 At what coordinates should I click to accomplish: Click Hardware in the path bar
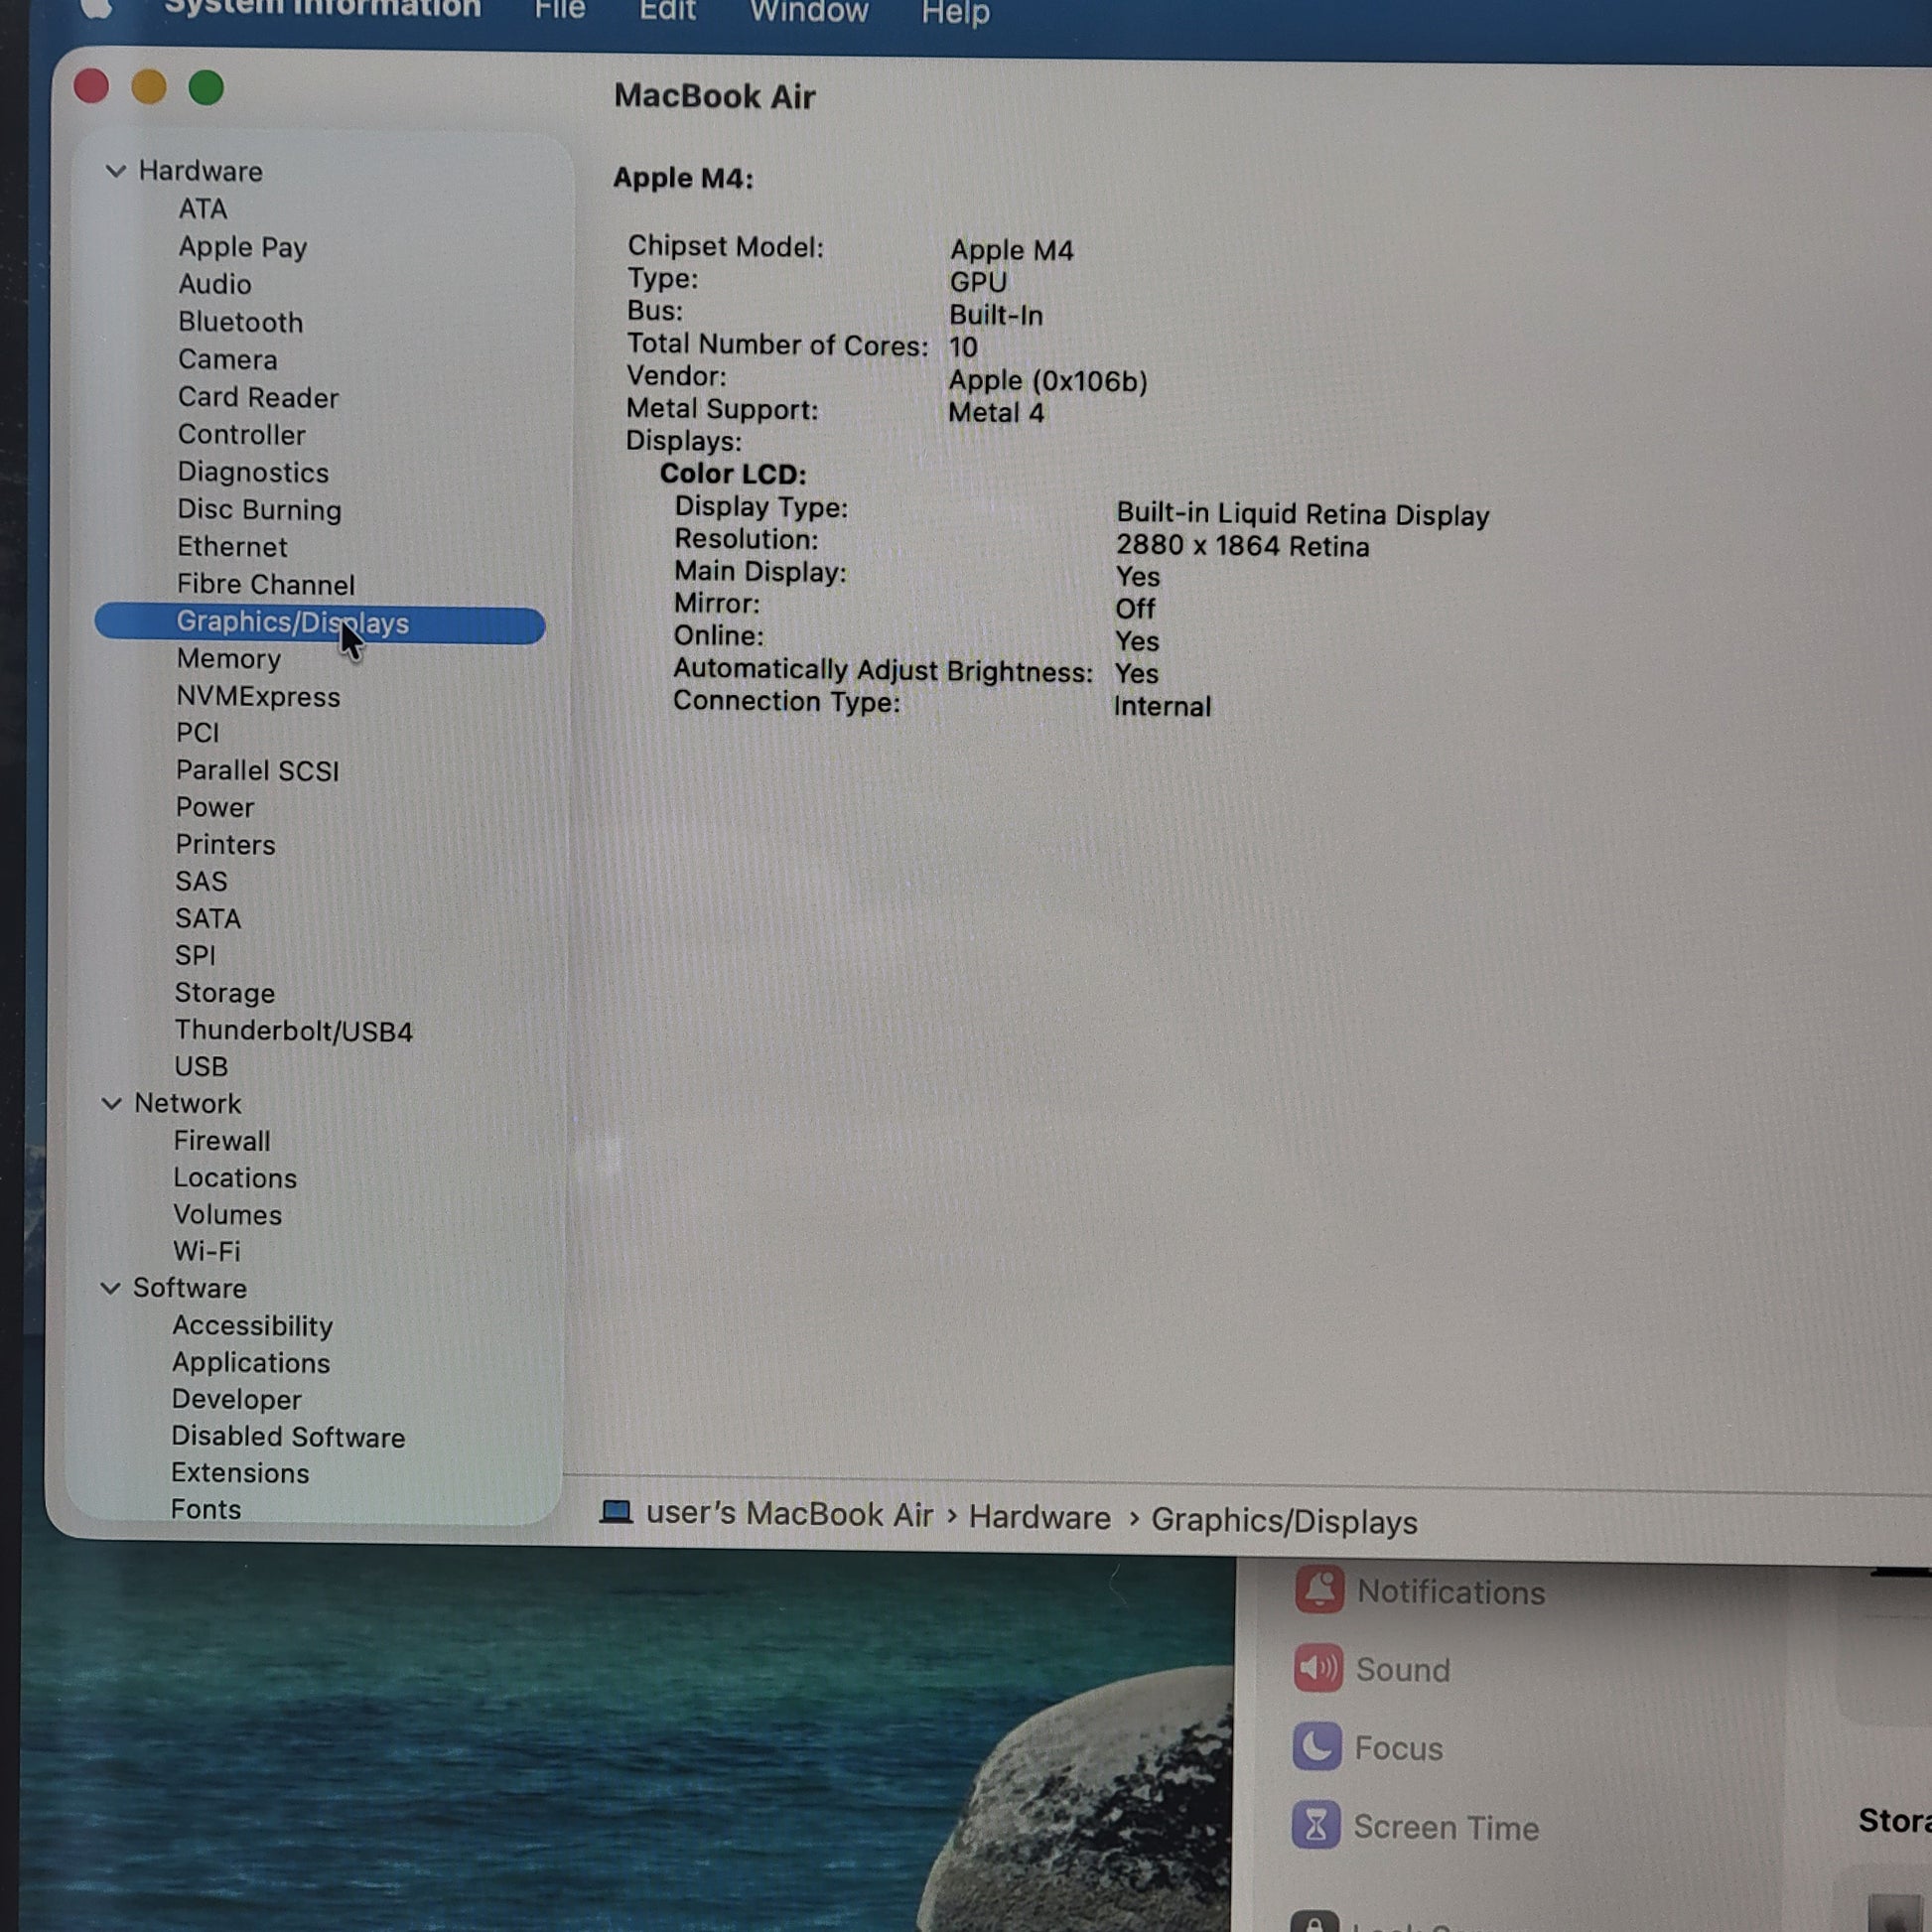point(1039,1517)
